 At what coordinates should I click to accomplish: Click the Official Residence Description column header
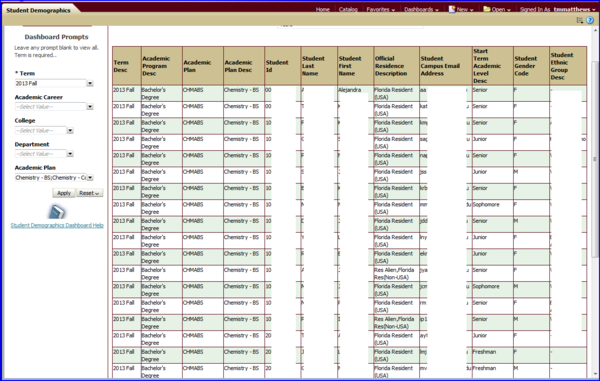coord(396,66)
